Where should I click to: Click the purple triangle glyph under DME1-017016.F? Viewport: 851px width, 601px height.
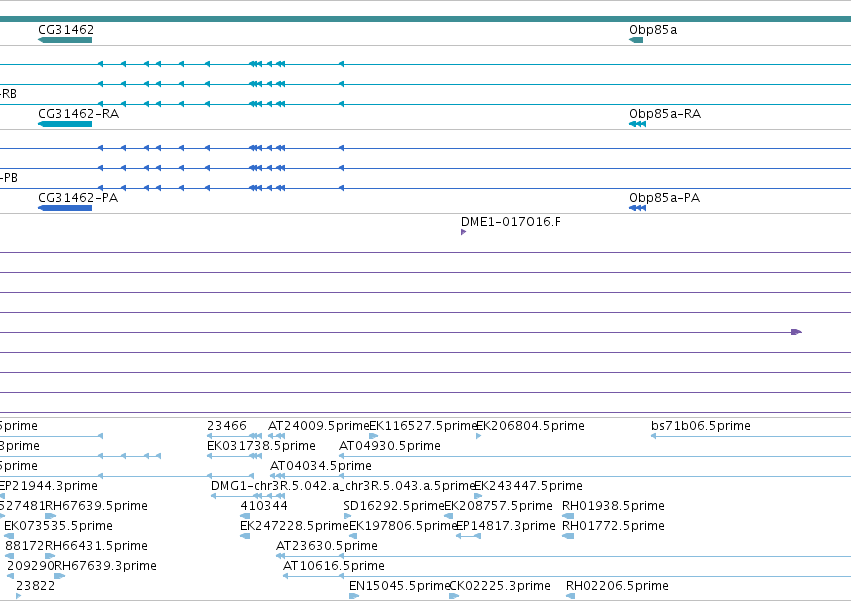[x=463, y=232]
